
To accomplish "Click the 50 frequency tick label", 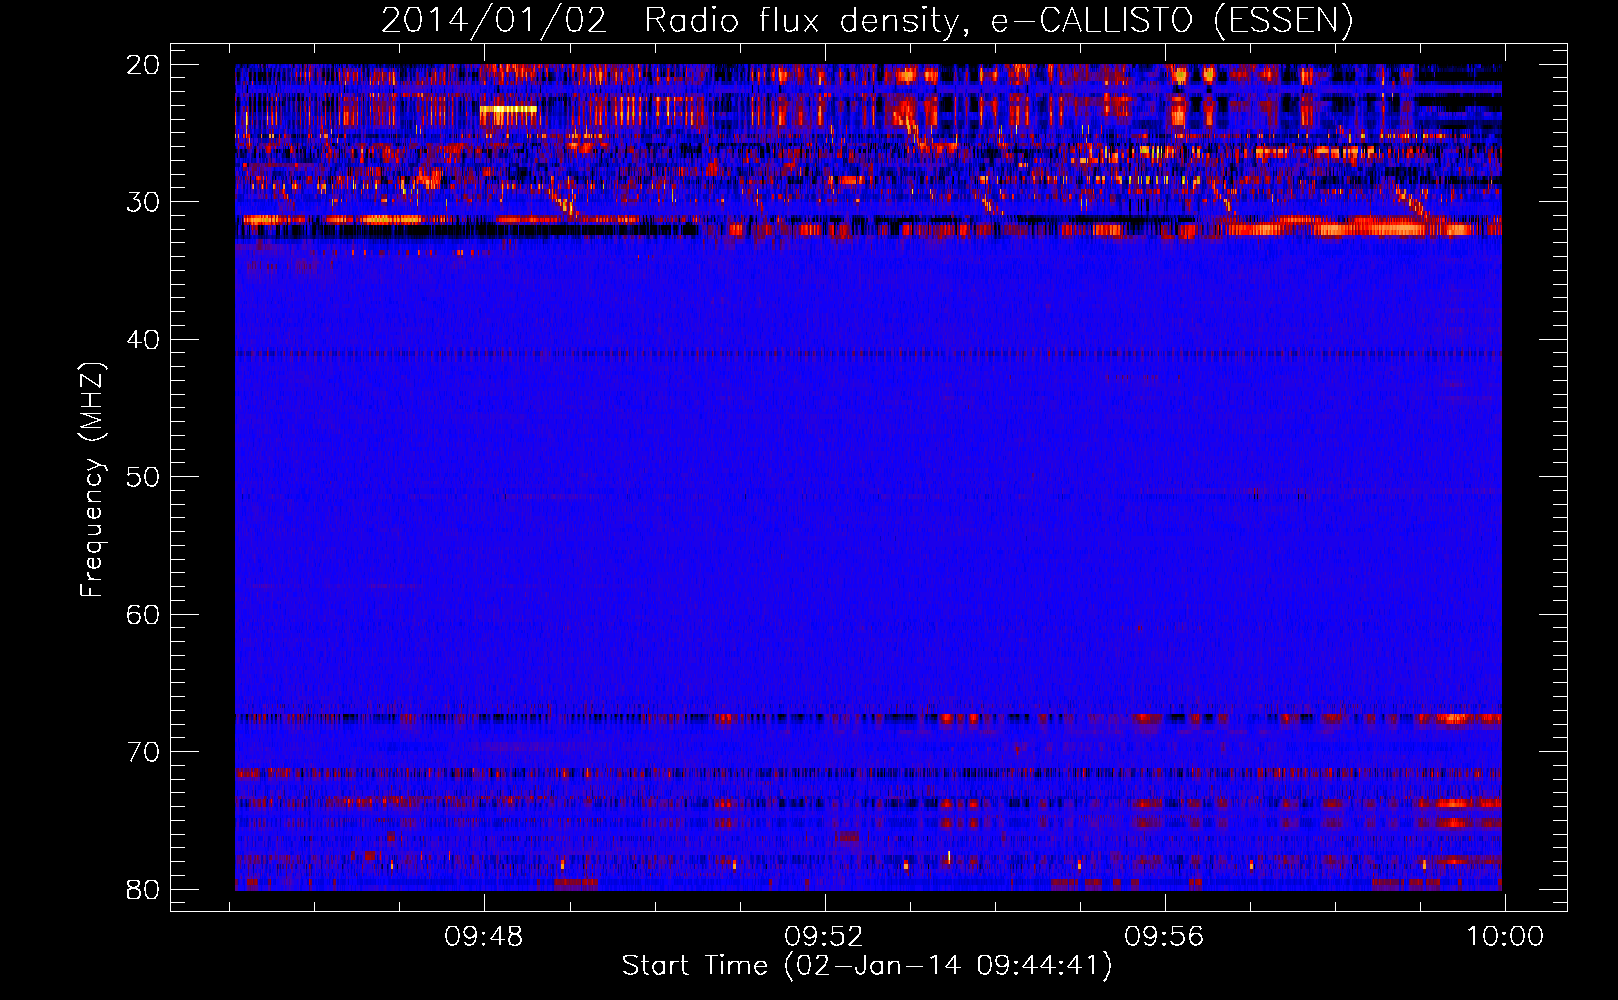I will coord(143,477).
